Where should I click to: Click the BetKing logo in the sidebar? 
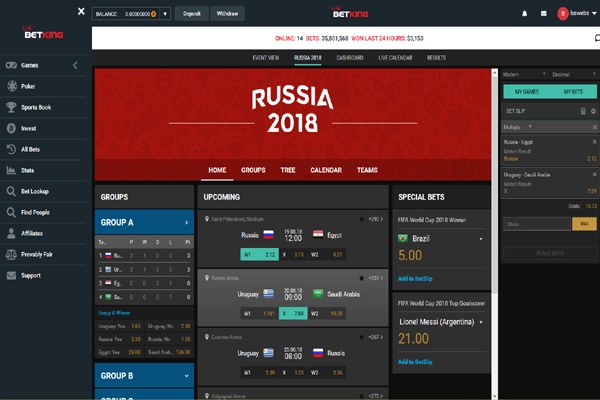point(43,33)
